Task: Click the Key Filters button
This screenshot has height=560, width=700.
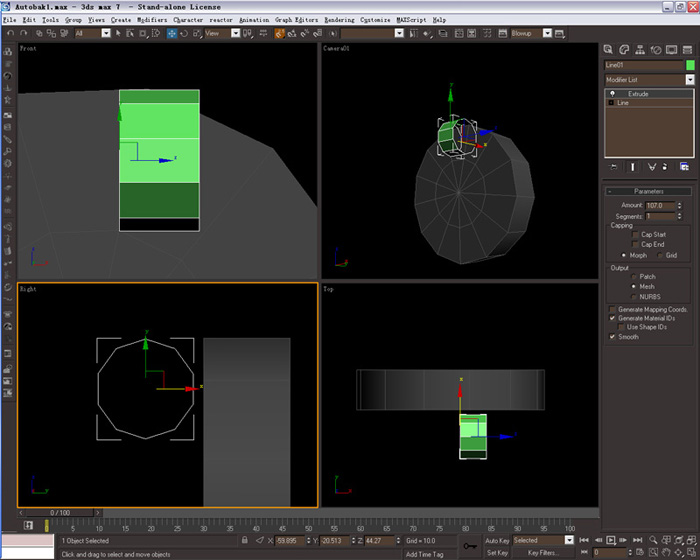Action: point(543,553)
